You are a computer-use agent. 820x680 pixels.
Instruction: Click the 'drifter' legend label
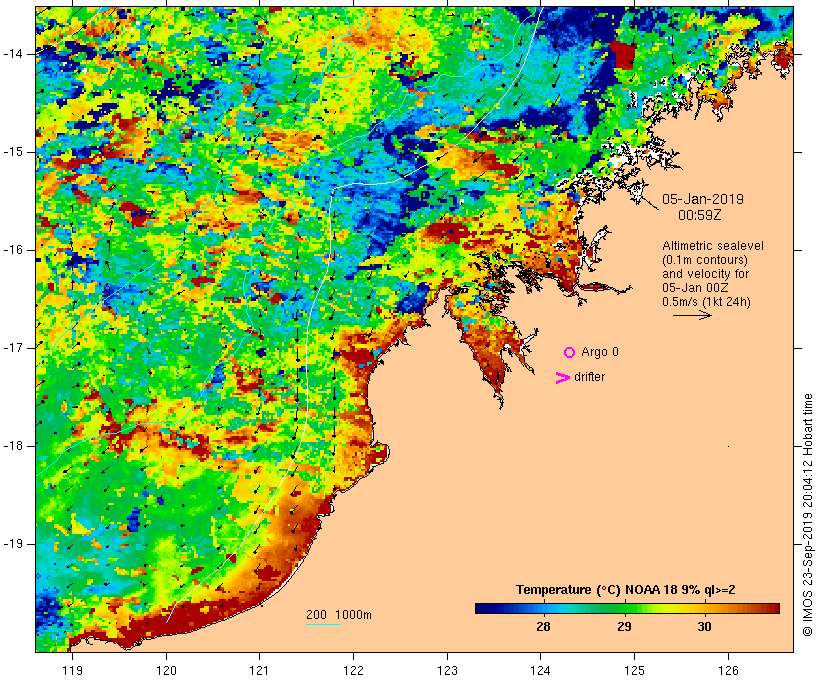(589, 377)
